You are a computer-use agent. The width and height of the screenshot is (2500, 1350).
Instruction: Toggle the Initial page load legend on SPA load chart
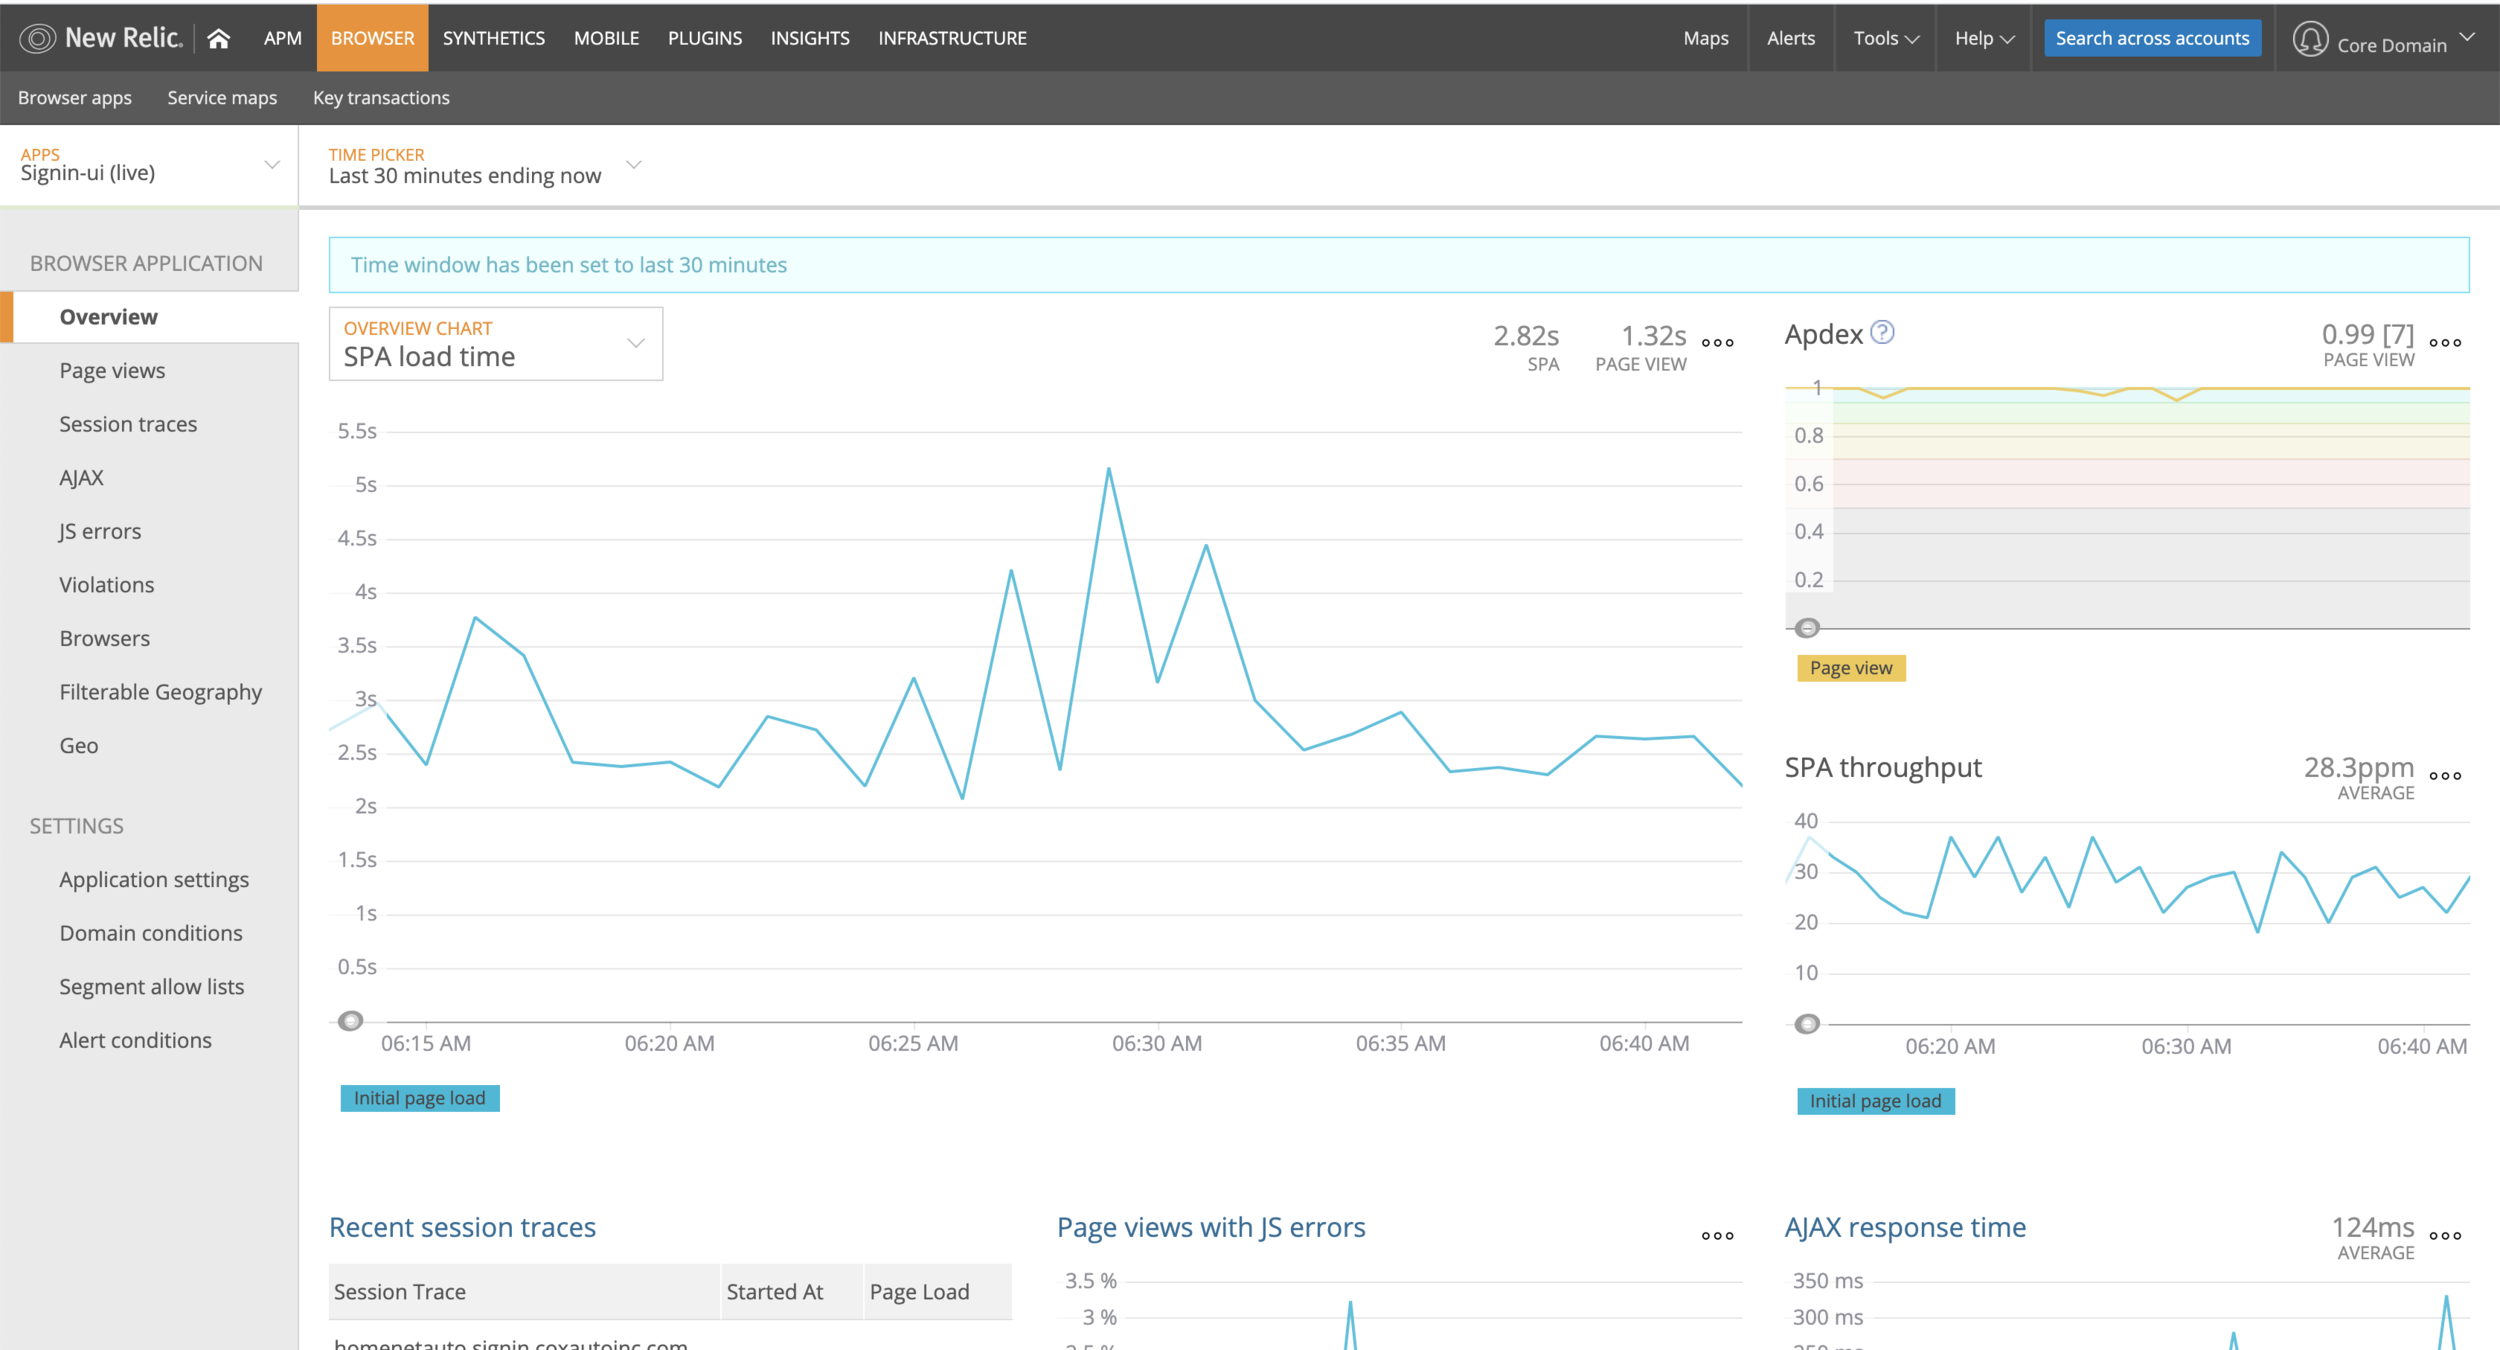tap(419, 1098)
